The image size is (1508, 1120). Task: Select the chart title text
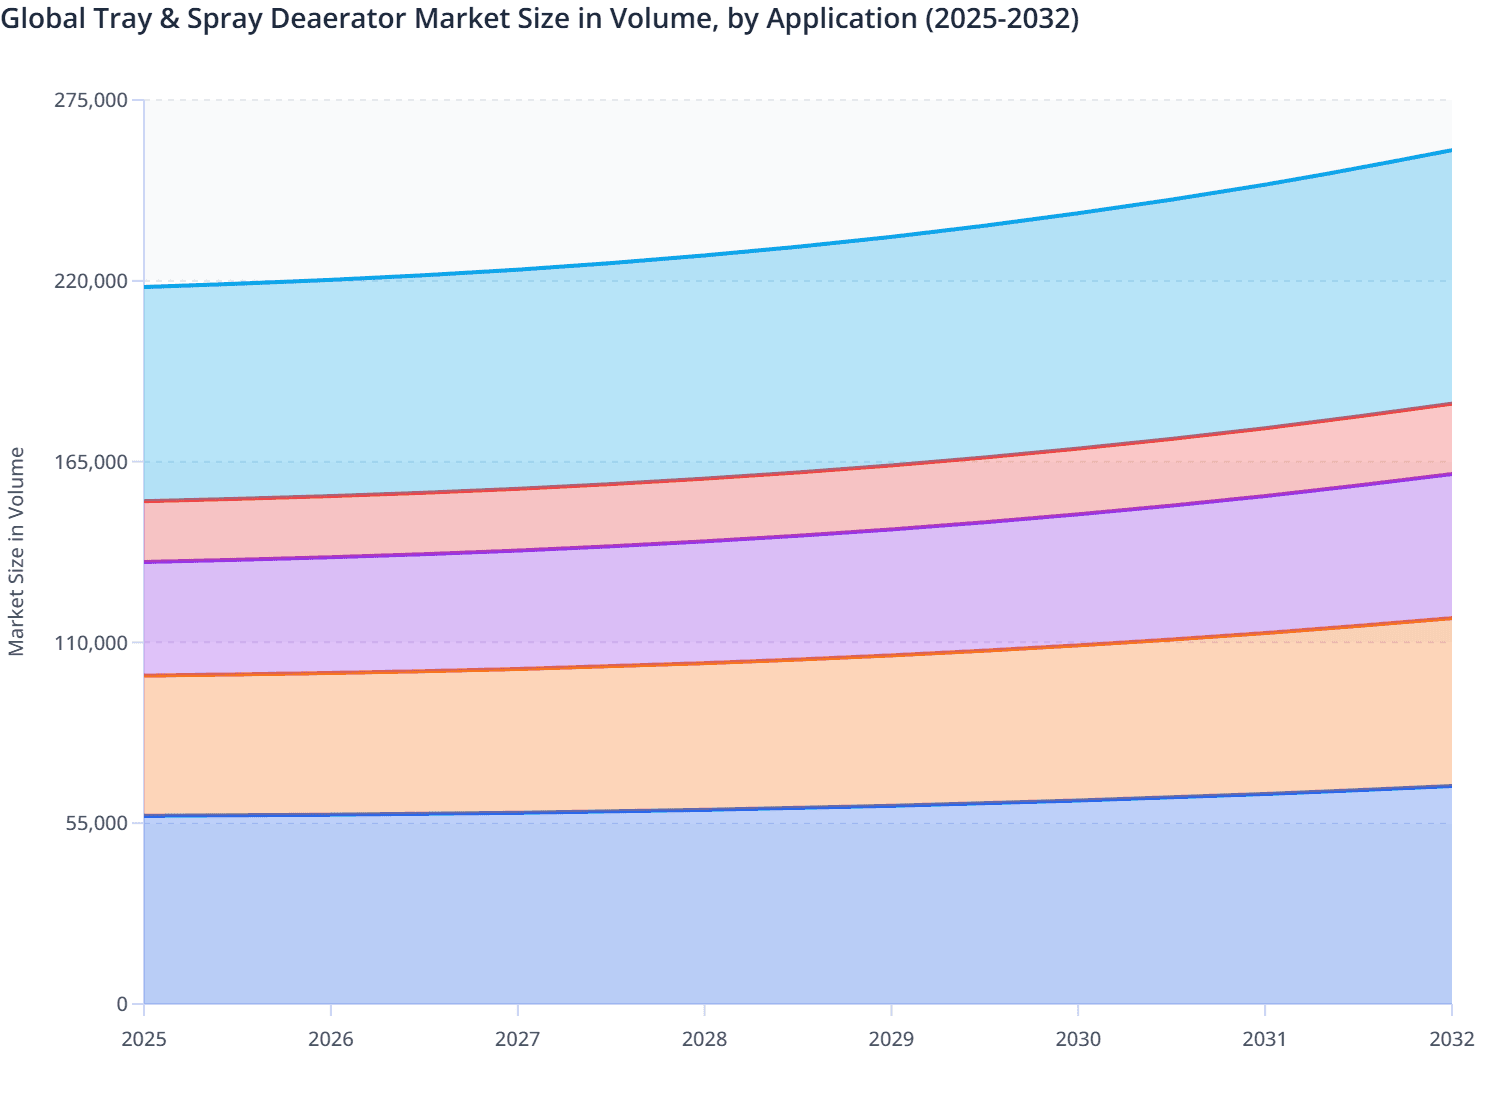540,18
